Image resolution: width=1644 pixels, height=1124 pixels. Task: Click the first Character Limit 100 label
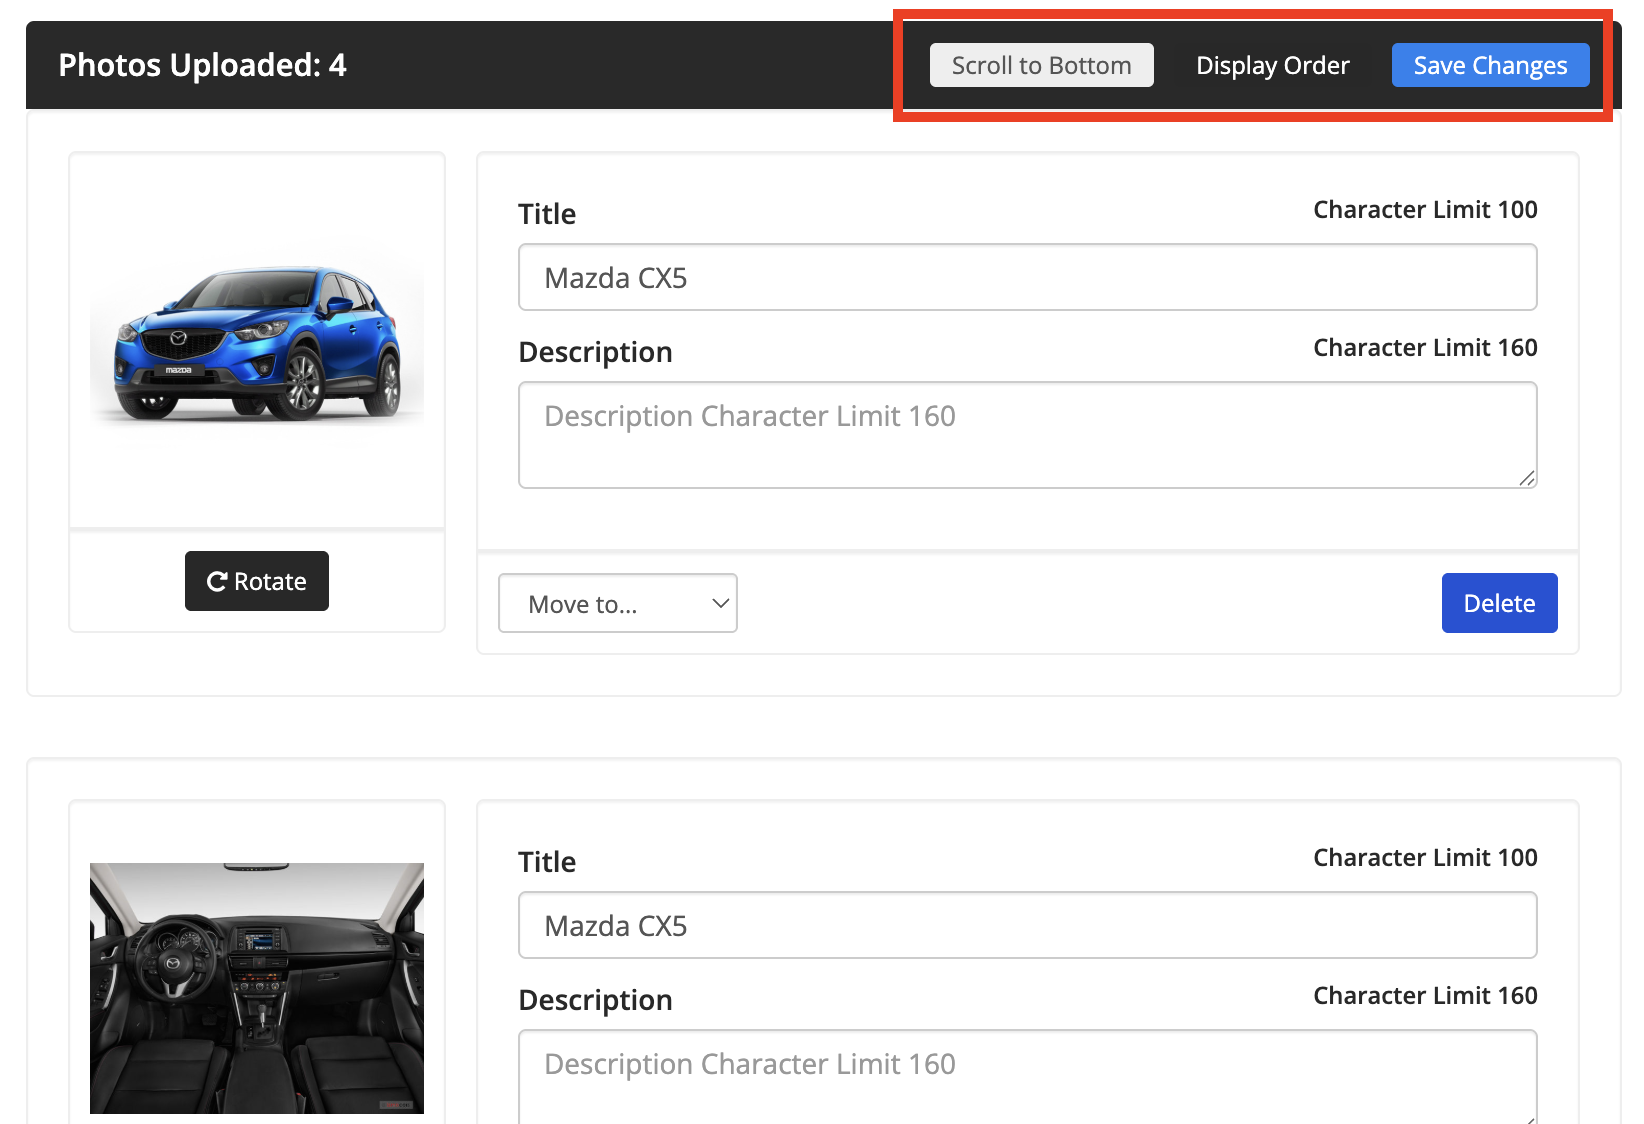pyautogui.click(x=1425, y=209)
